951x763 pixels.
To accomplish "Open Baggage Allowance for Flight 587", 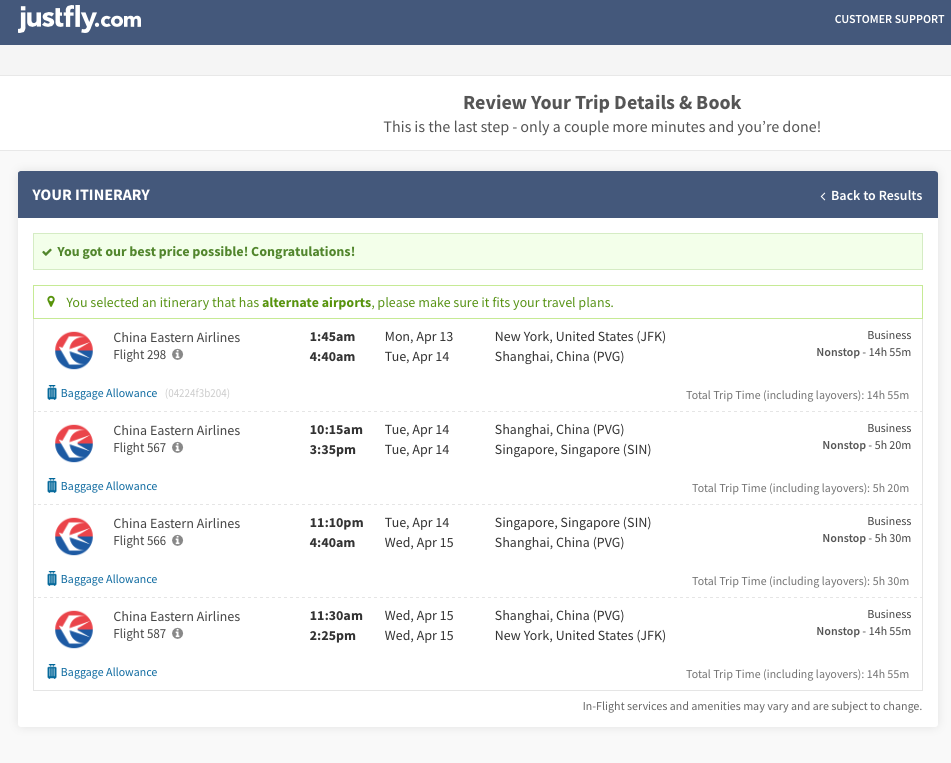I will pos(109,672).
